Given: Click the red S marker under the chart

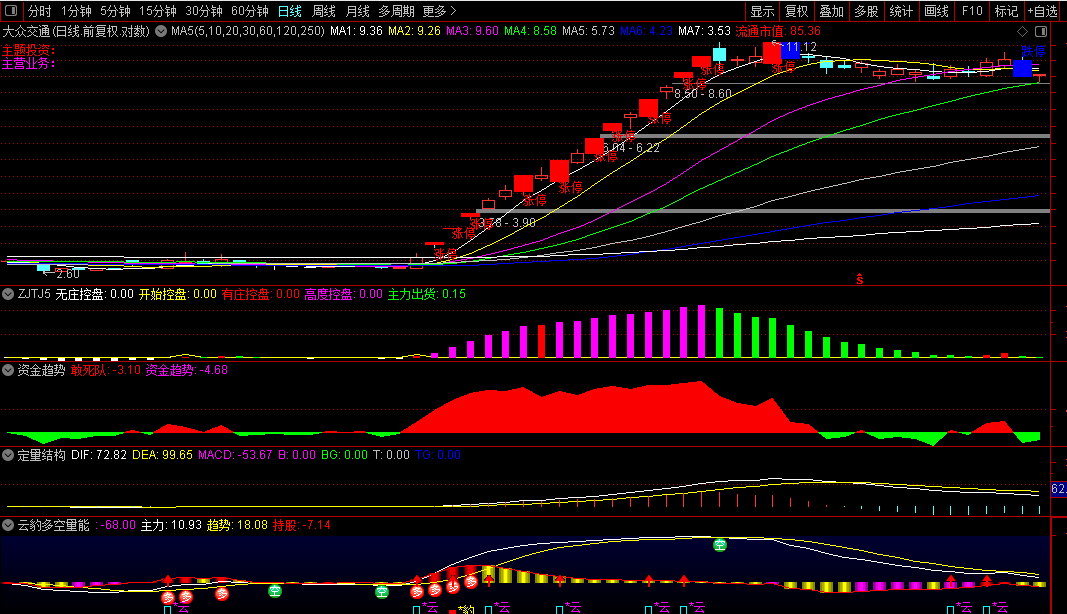Looking at the screenshot, I should (x=859, y=279).
